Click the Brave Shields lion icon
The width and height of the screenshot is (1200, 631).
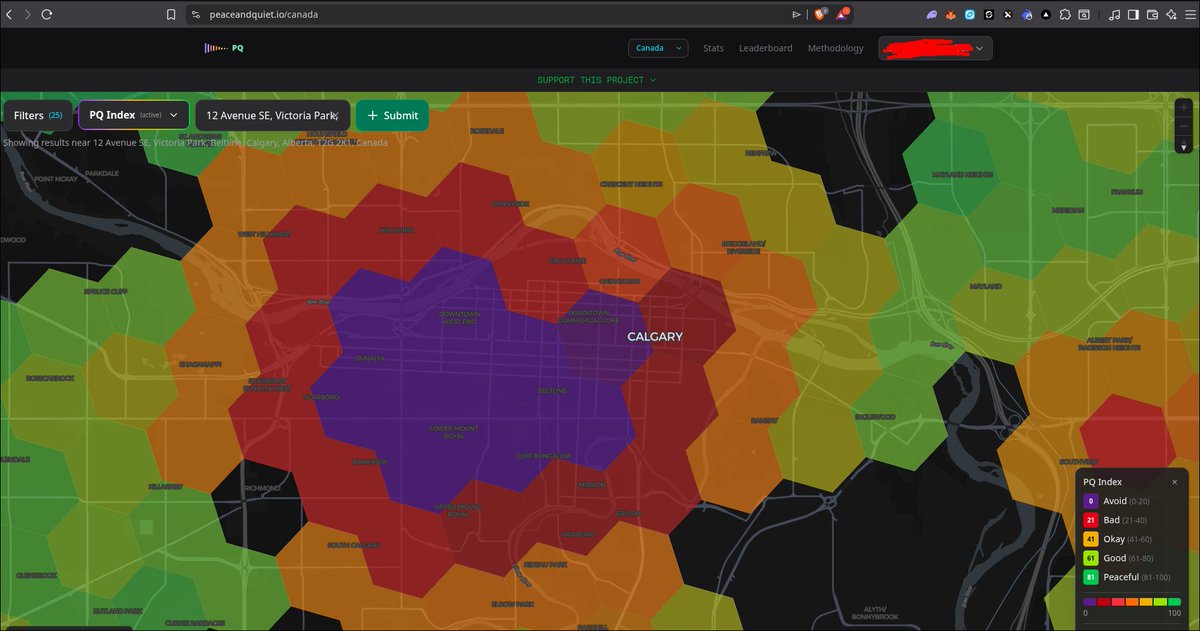[820, 14]
